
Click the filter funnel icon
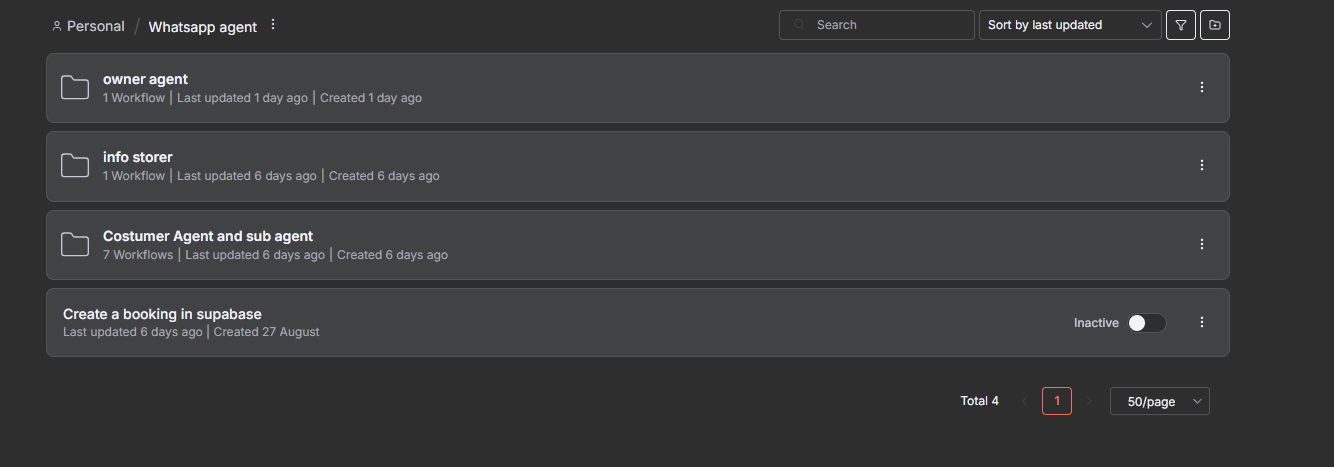pos(1180,25)
